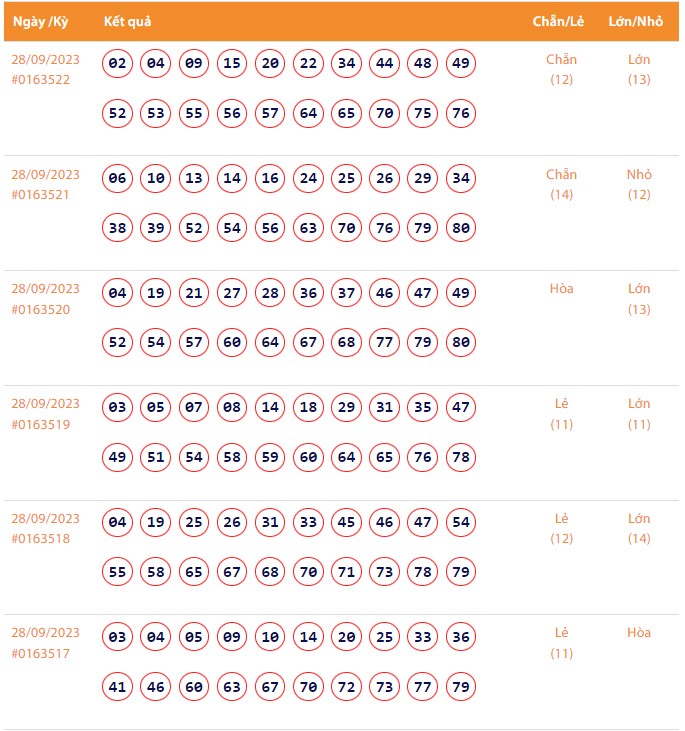Click number ball 02 in draw #0163522
Image resolution: width=685 pixels, height=731 pixels.
tap(118, 64)
